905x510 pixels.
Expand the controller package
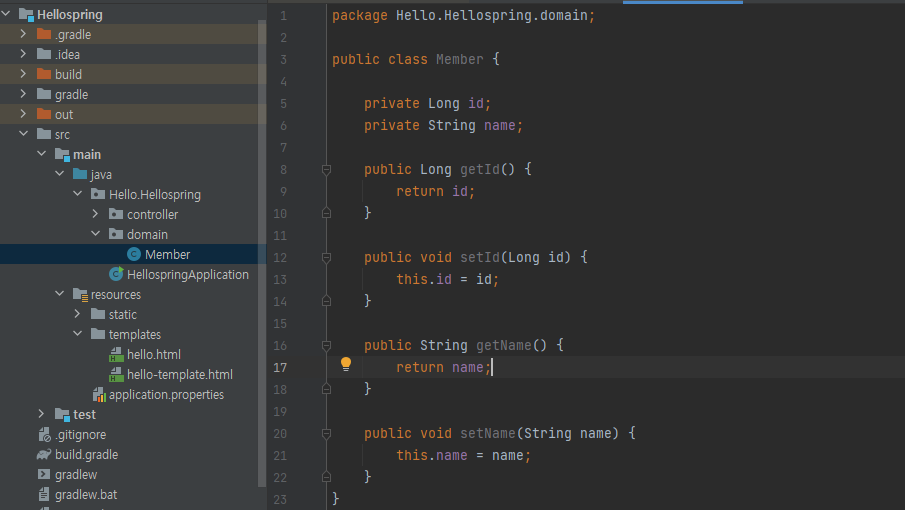coord(95,214)
